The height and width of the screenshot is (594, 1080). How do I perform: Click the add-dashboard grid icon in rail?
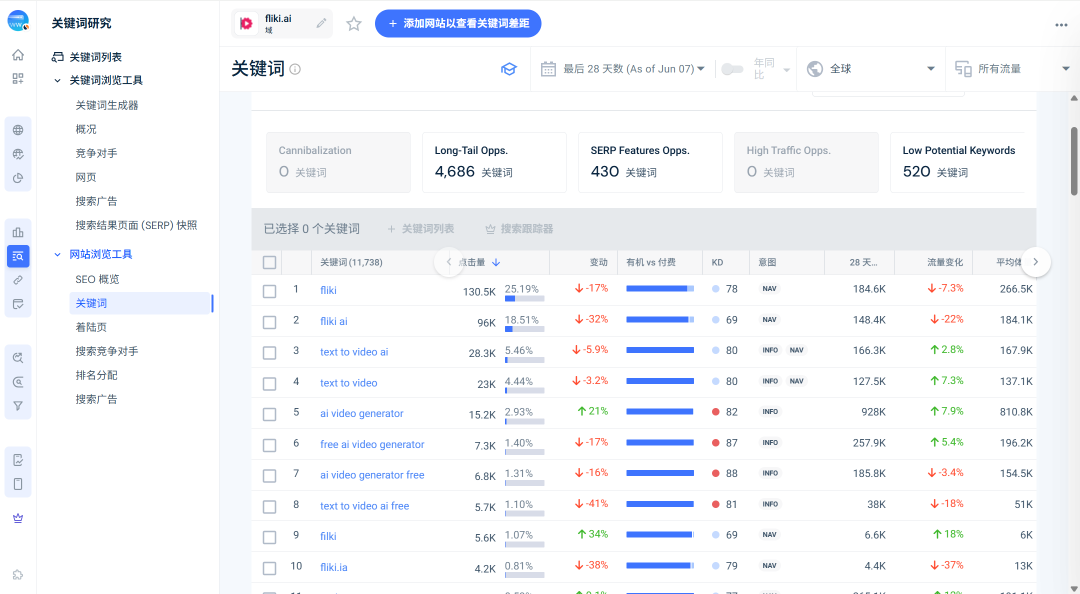point(18,79)
